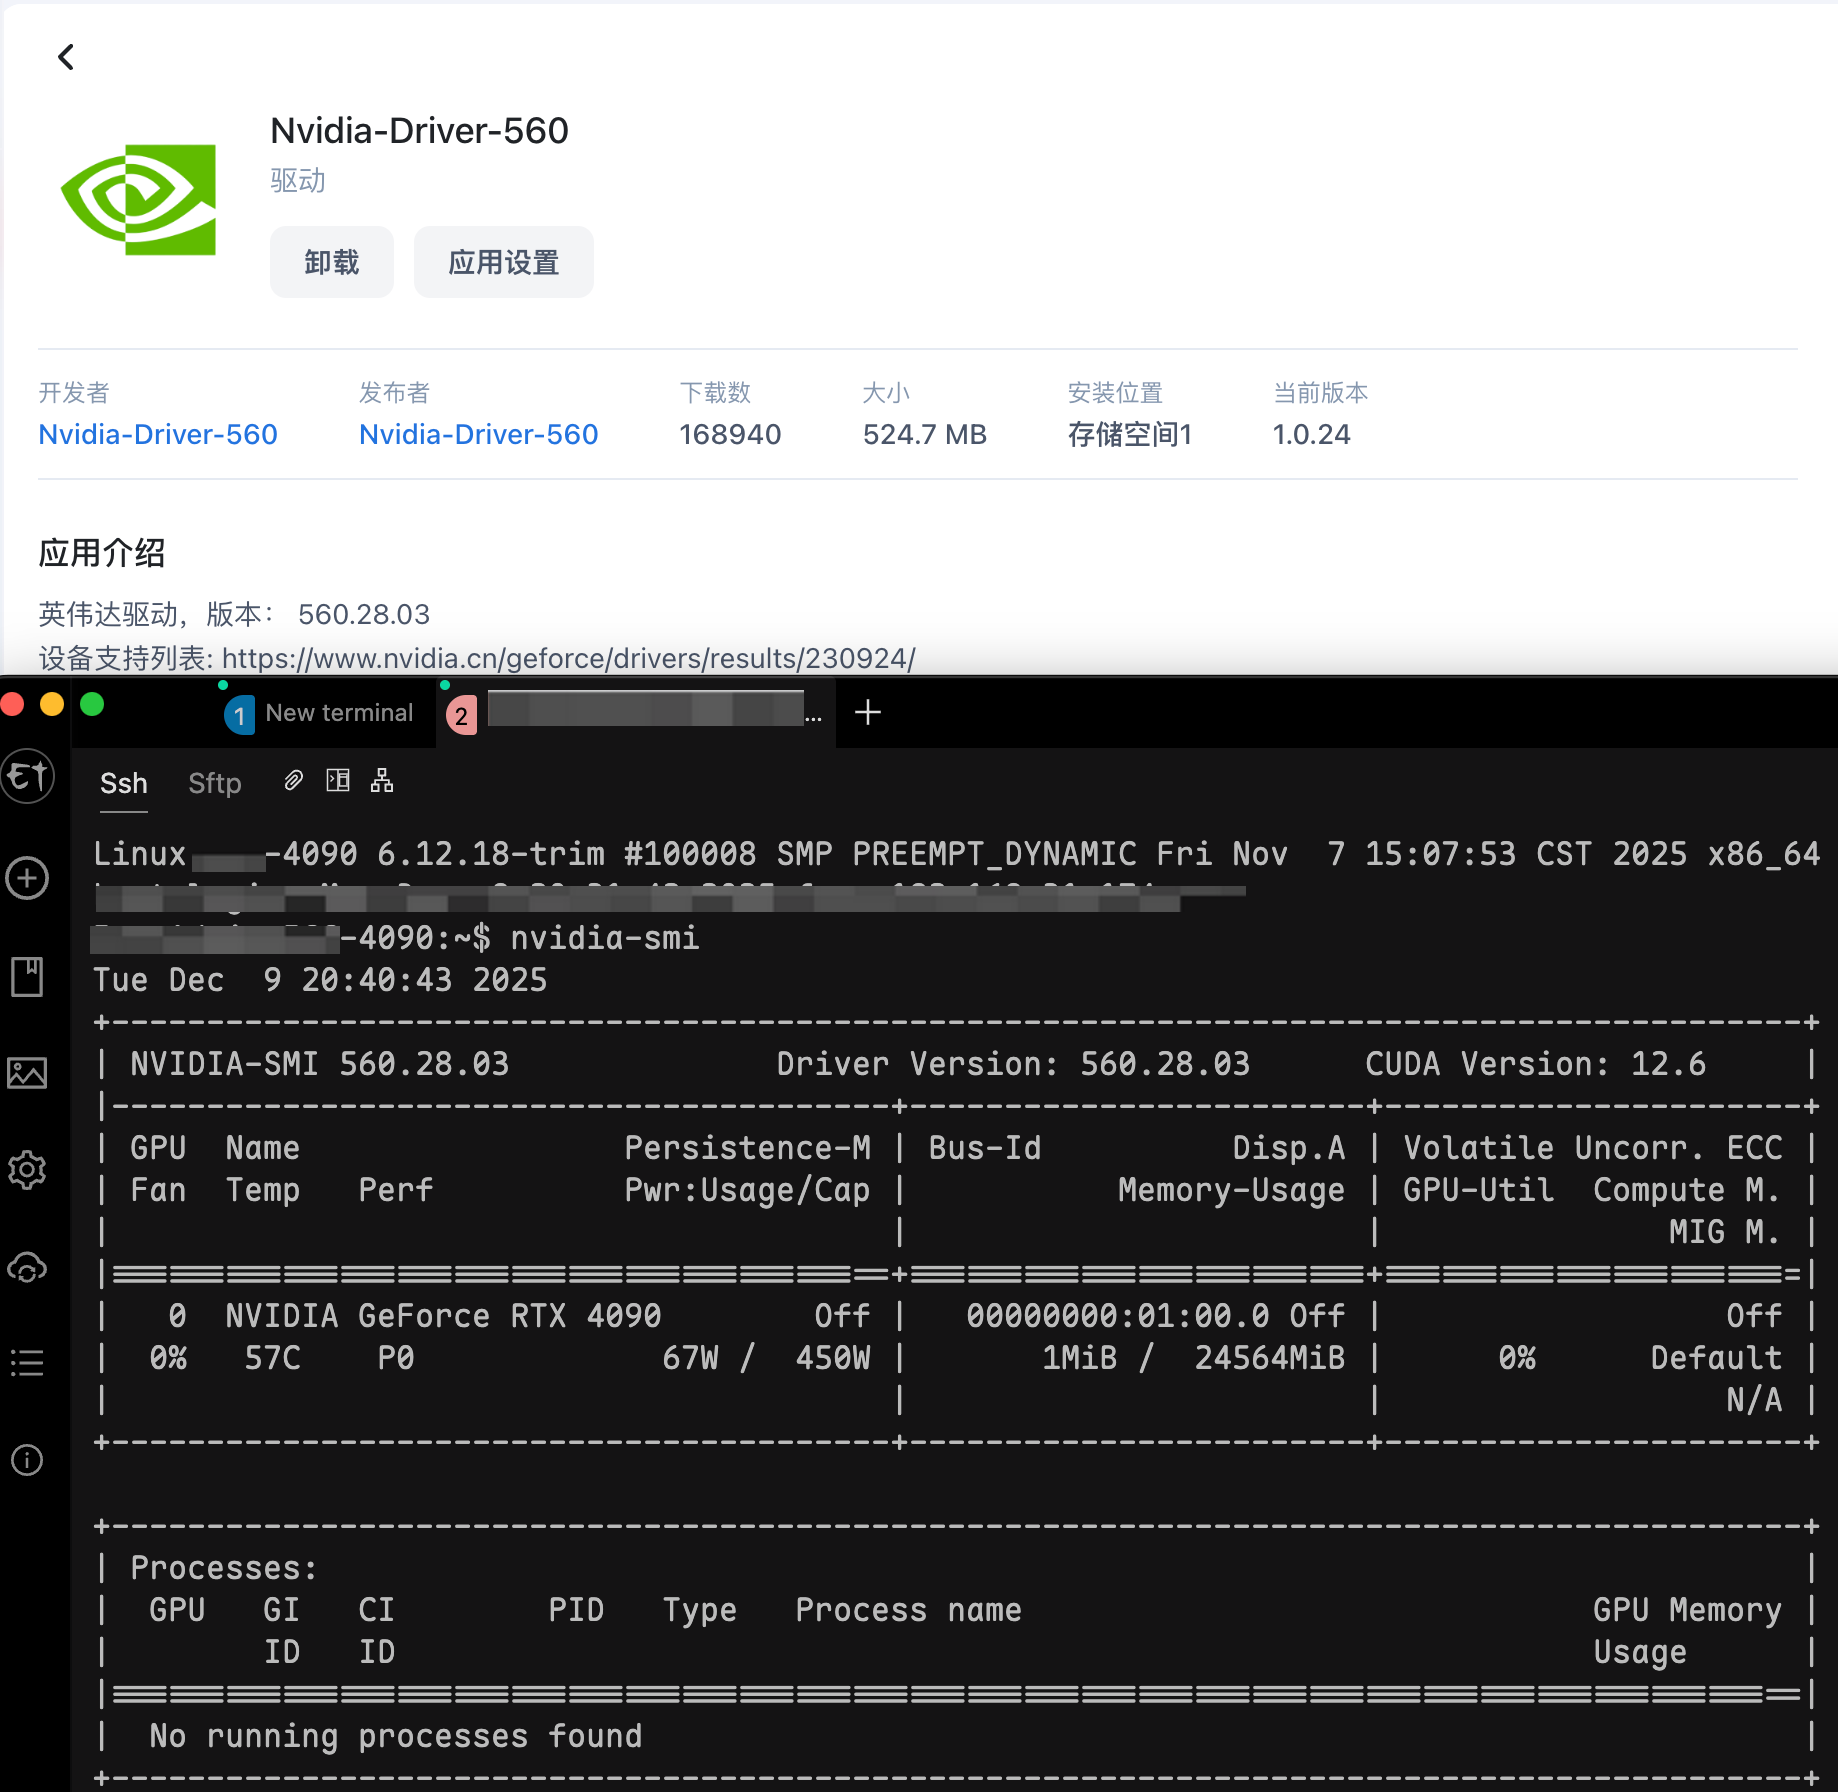The width and height of the screenshot is (1838, 1792).
Task: Click the network tree icon in the terminal toolbar
Action: (x=382, y=781)
